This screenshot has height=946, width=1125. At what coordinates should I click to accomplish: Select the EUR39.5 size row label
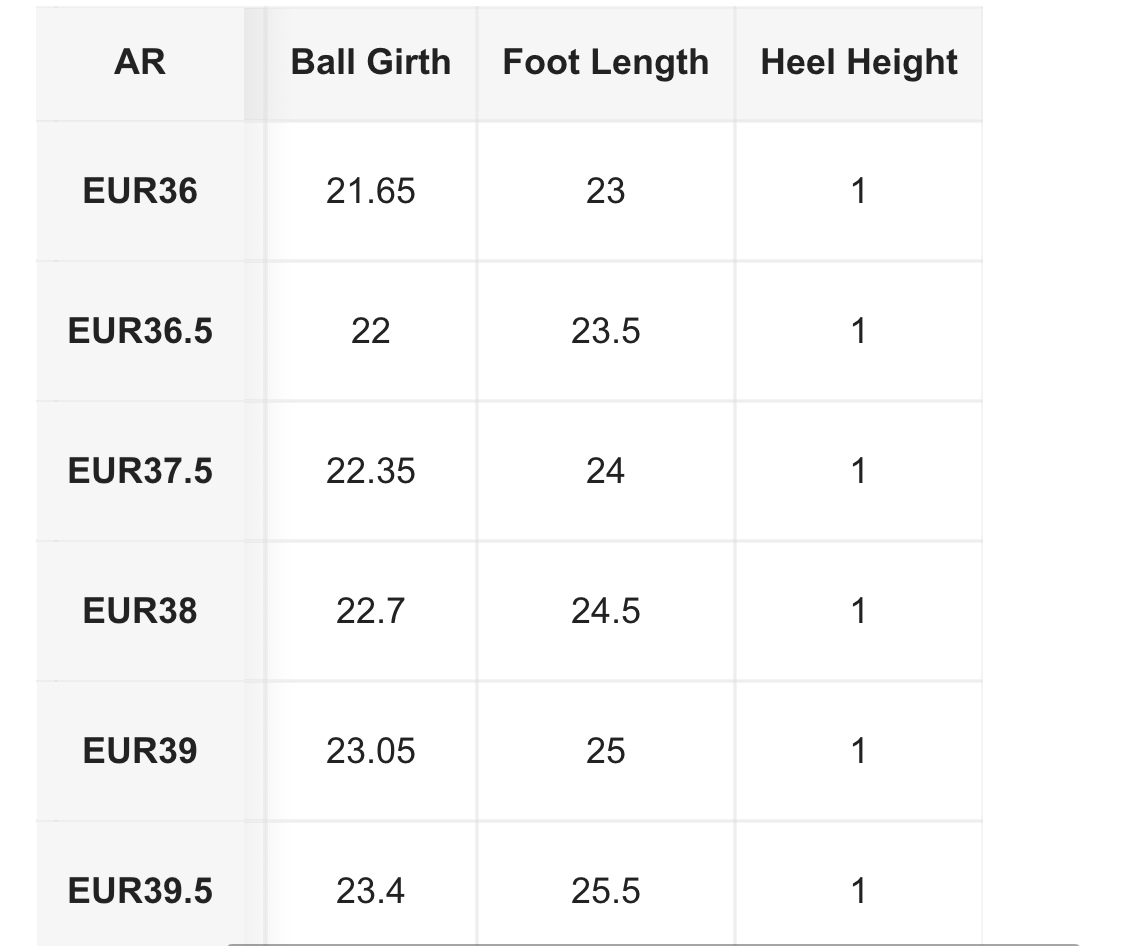[140, 891]
